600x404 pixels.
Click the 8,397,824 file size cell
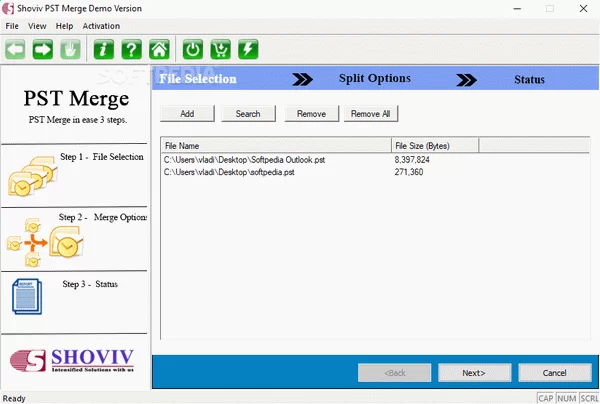(x=412, y=160)
